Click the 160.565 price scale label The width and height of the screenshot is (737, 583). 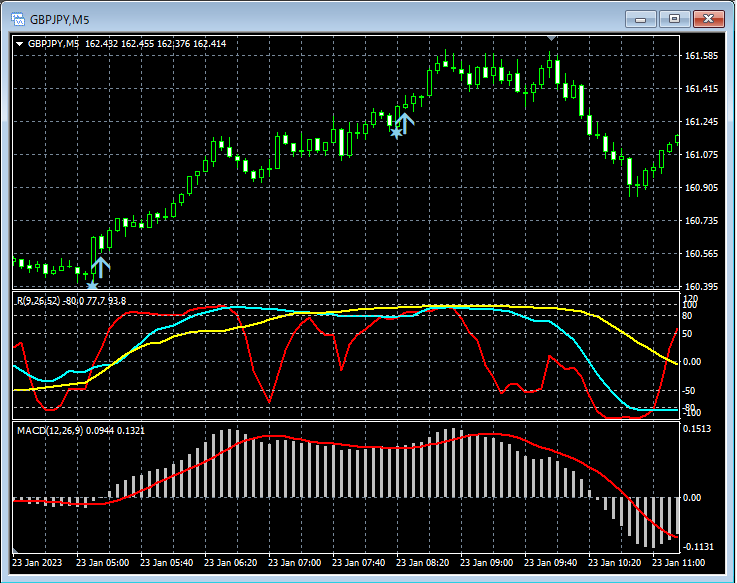point(701,253)
